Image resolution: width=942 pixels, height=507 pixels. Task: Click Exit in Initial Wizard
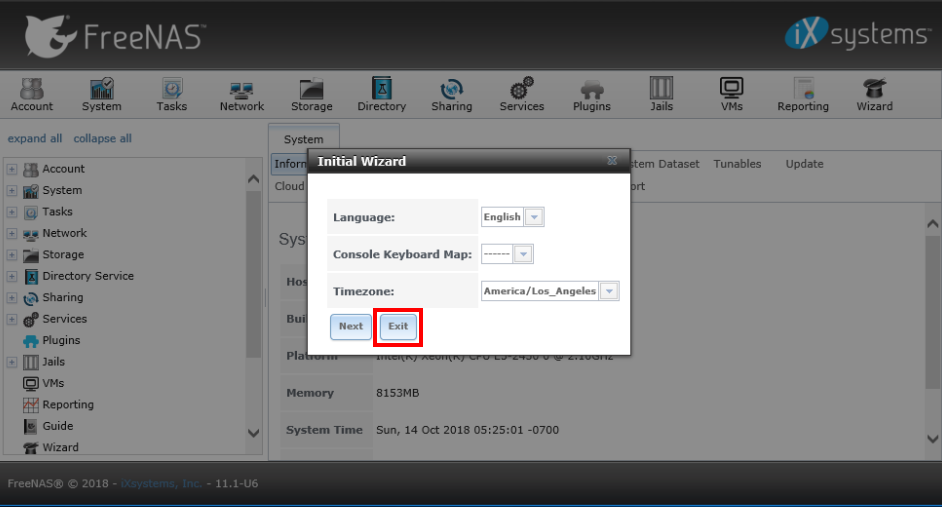[x=398, y=327]
